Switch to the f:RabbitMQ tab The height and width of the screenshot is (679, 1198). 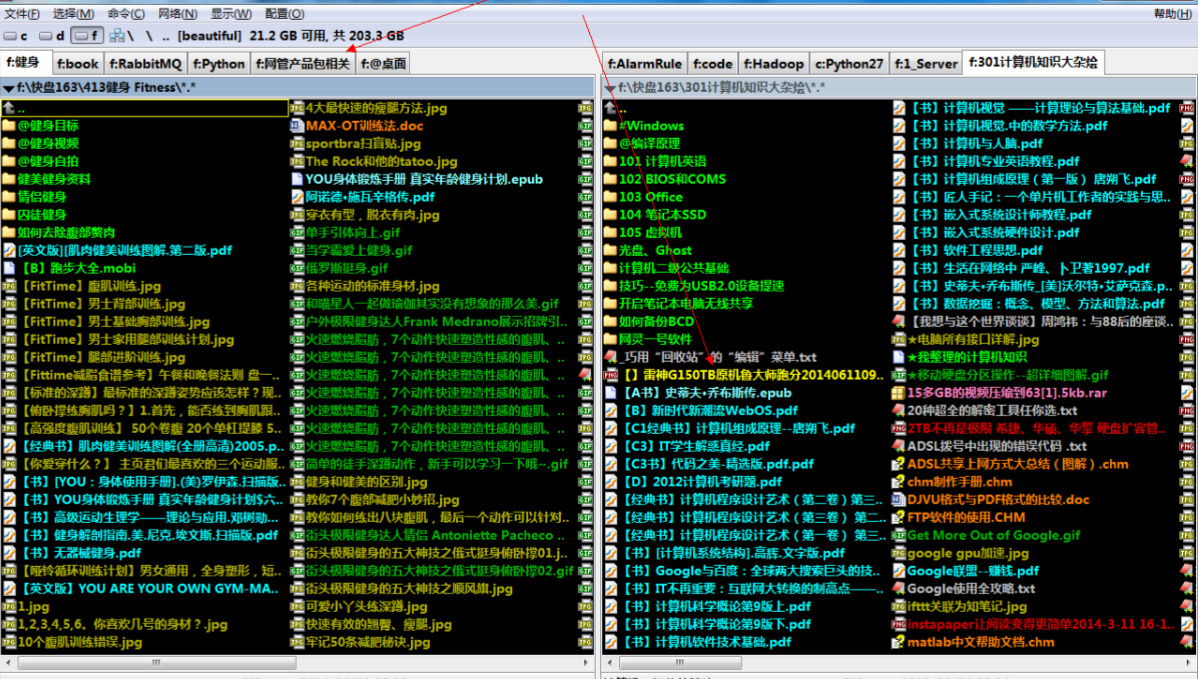point(145,63)
